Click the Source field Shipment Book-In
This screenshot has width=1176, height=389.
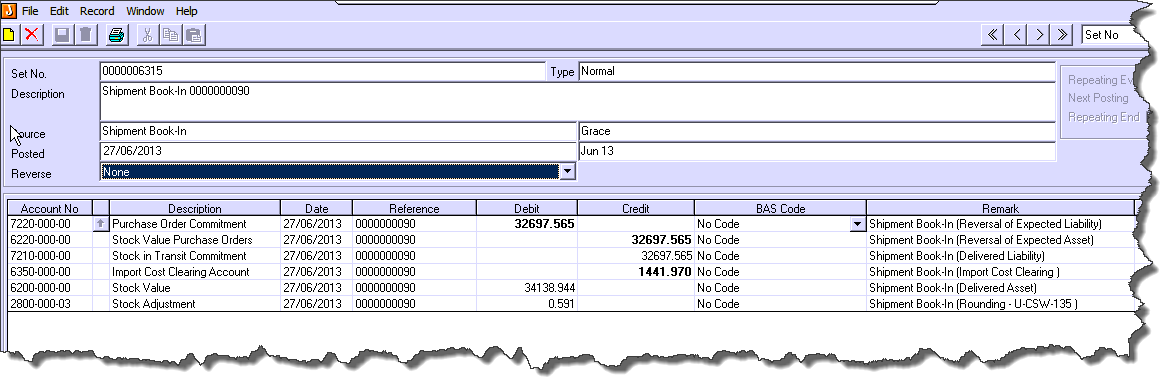point(338,131)
